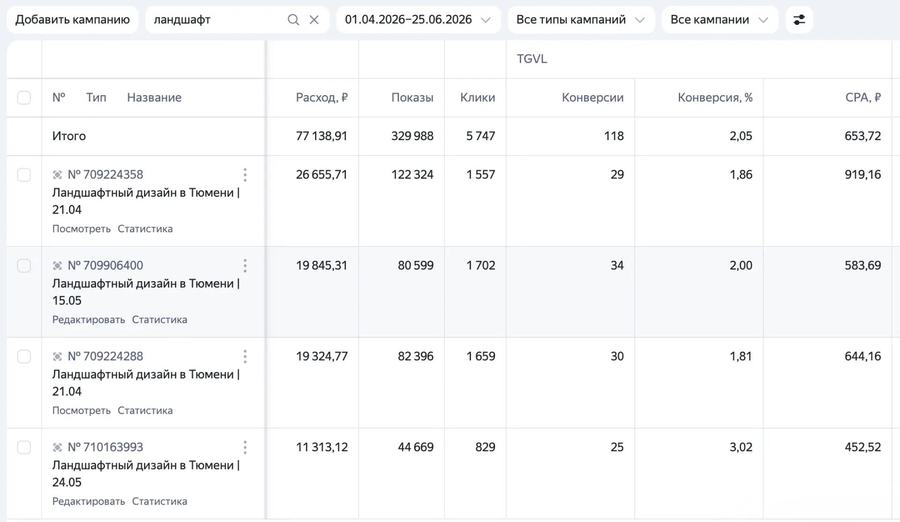The image size is (900, 522).
Task: Open the table settings sliders icon
Action: point(799,20)
